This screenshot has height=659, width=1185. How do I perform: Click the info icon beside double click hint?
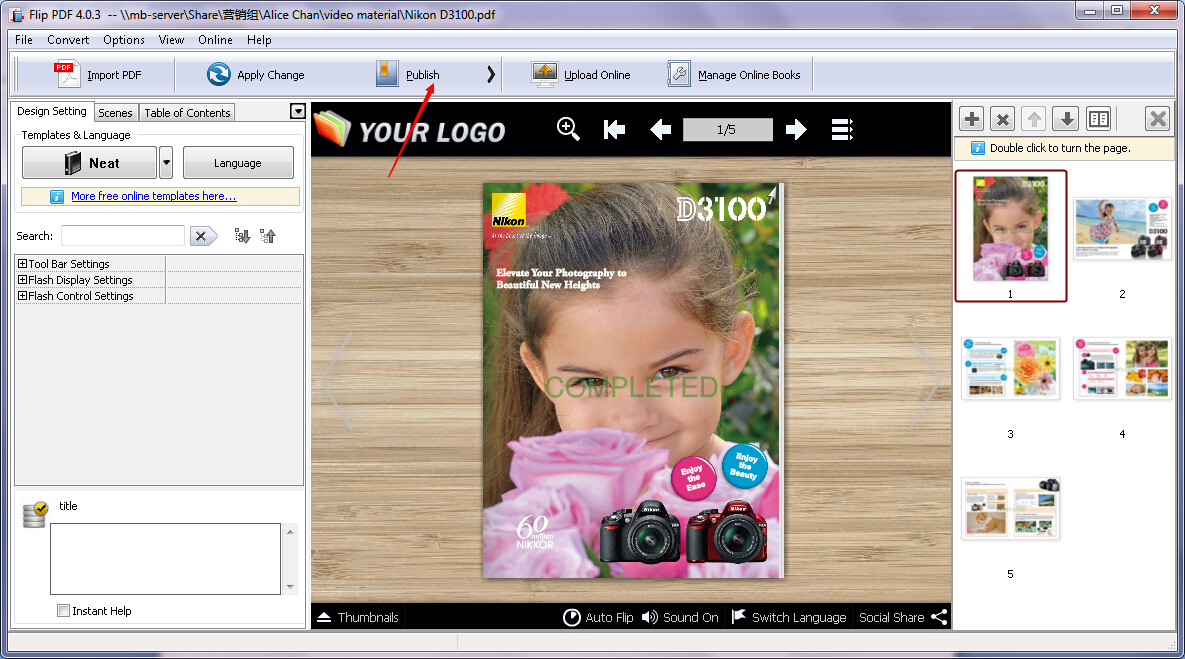point(978,148)
